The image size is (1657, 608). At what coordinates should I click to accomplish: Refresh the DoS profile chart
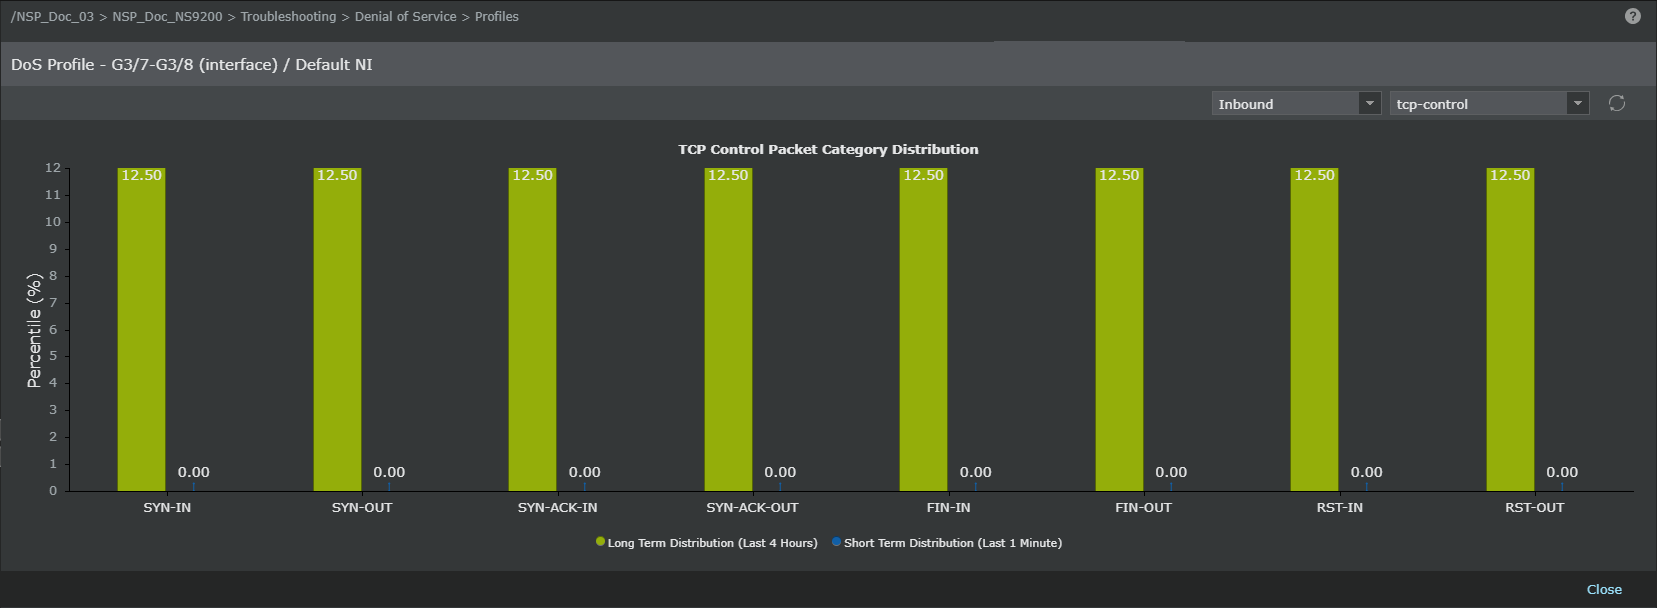pyautogui.click(x=1617, y=103)
